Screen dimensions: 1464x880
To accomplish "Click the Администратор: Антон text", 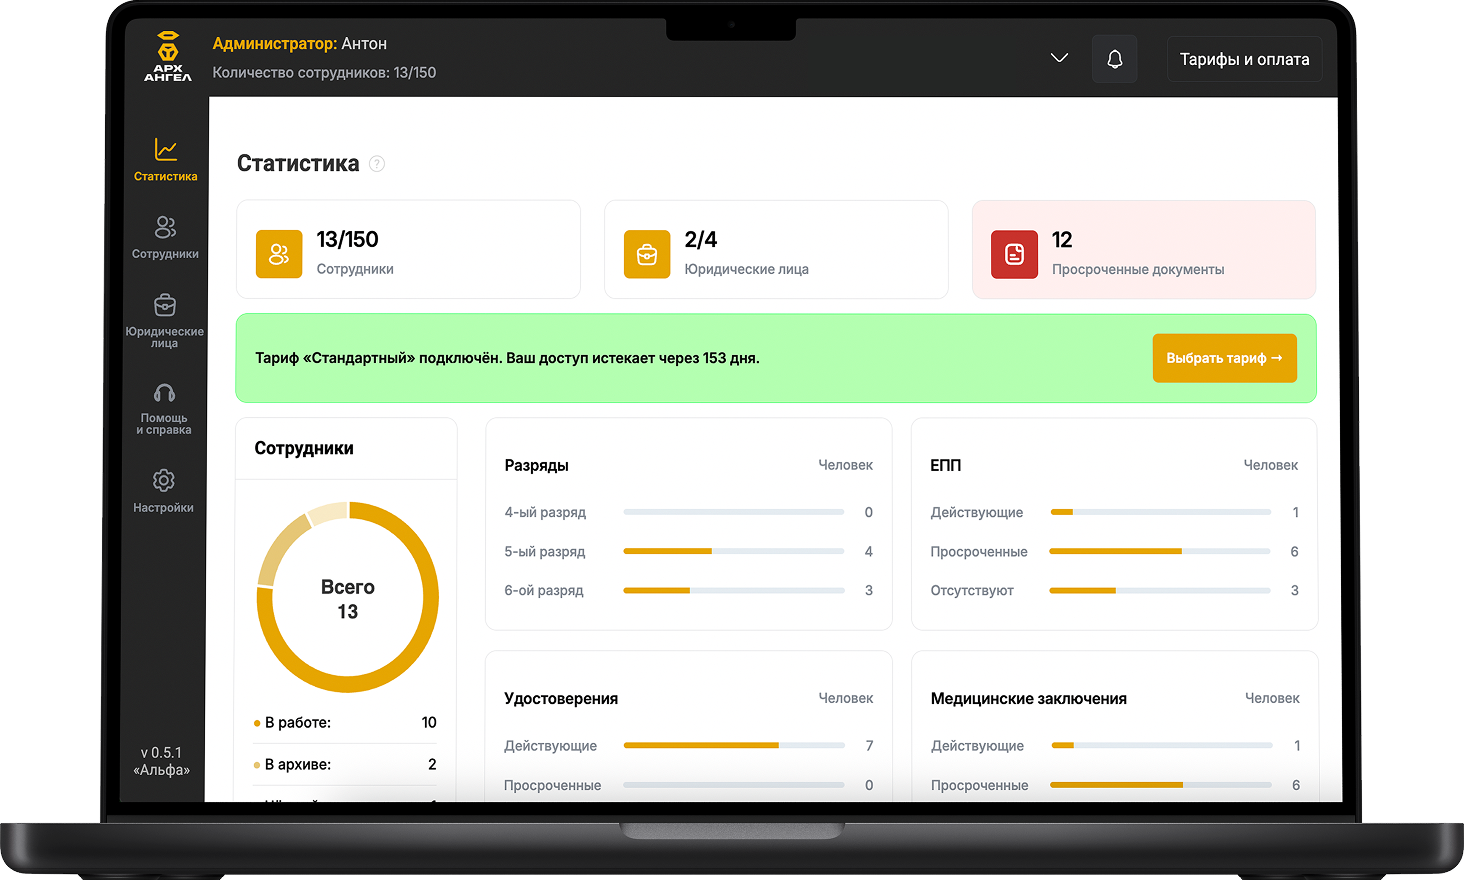I will [300, 44].
